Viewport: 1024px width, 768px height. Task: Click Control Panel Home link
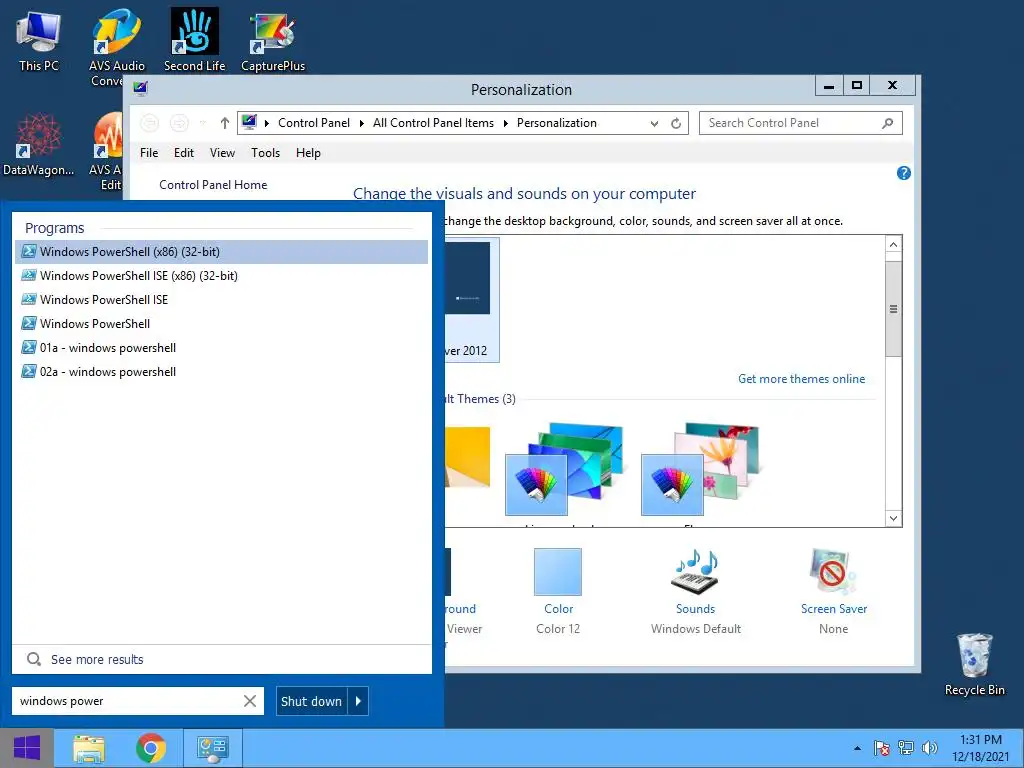pyautogui.click(x=213, y=185)
